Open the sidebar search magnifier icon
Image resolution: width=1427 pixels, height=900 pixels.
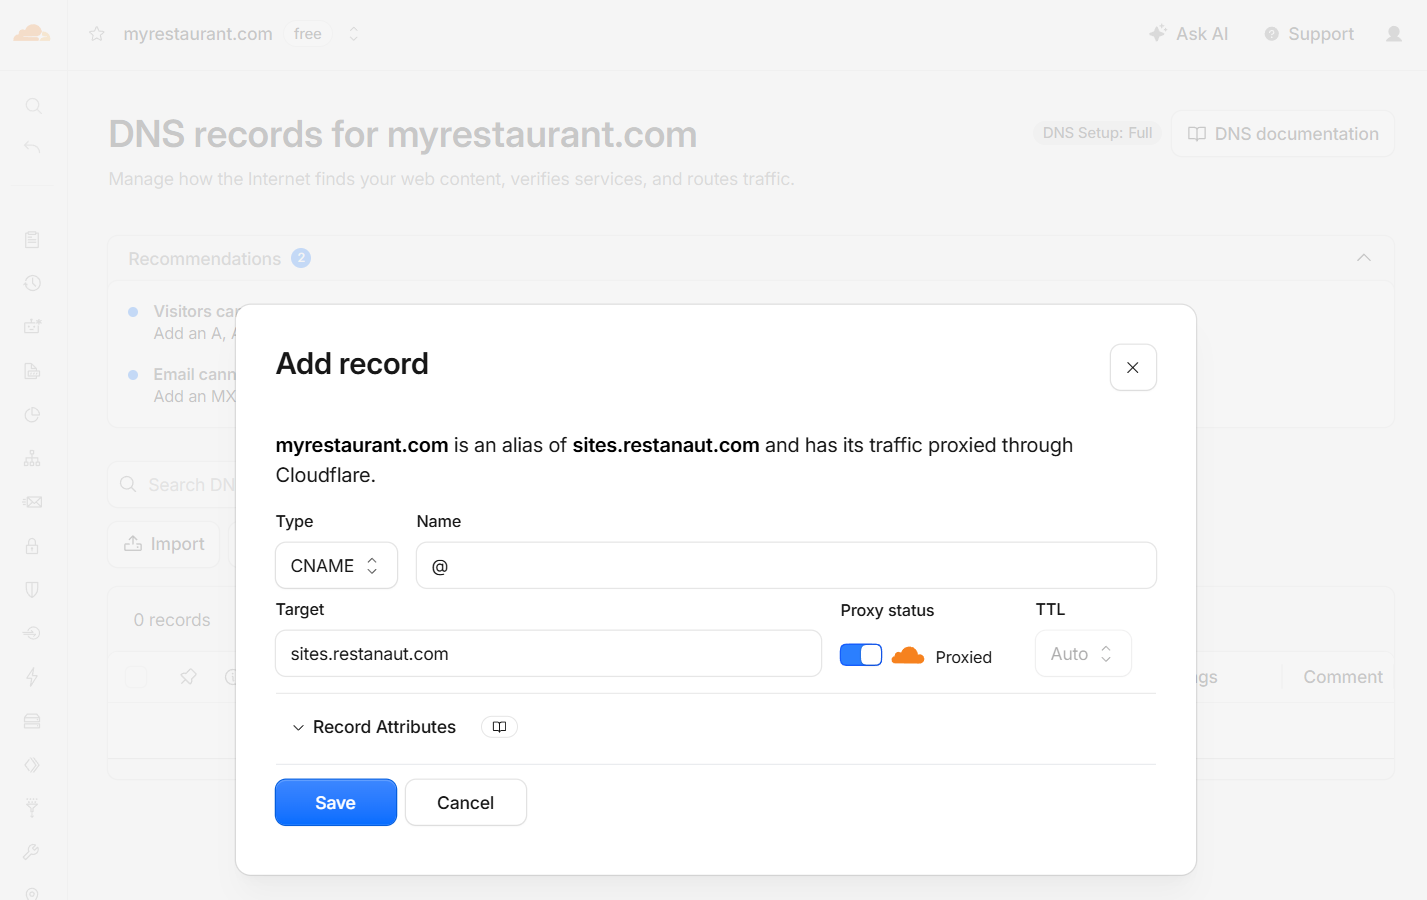tap(33, 106)
